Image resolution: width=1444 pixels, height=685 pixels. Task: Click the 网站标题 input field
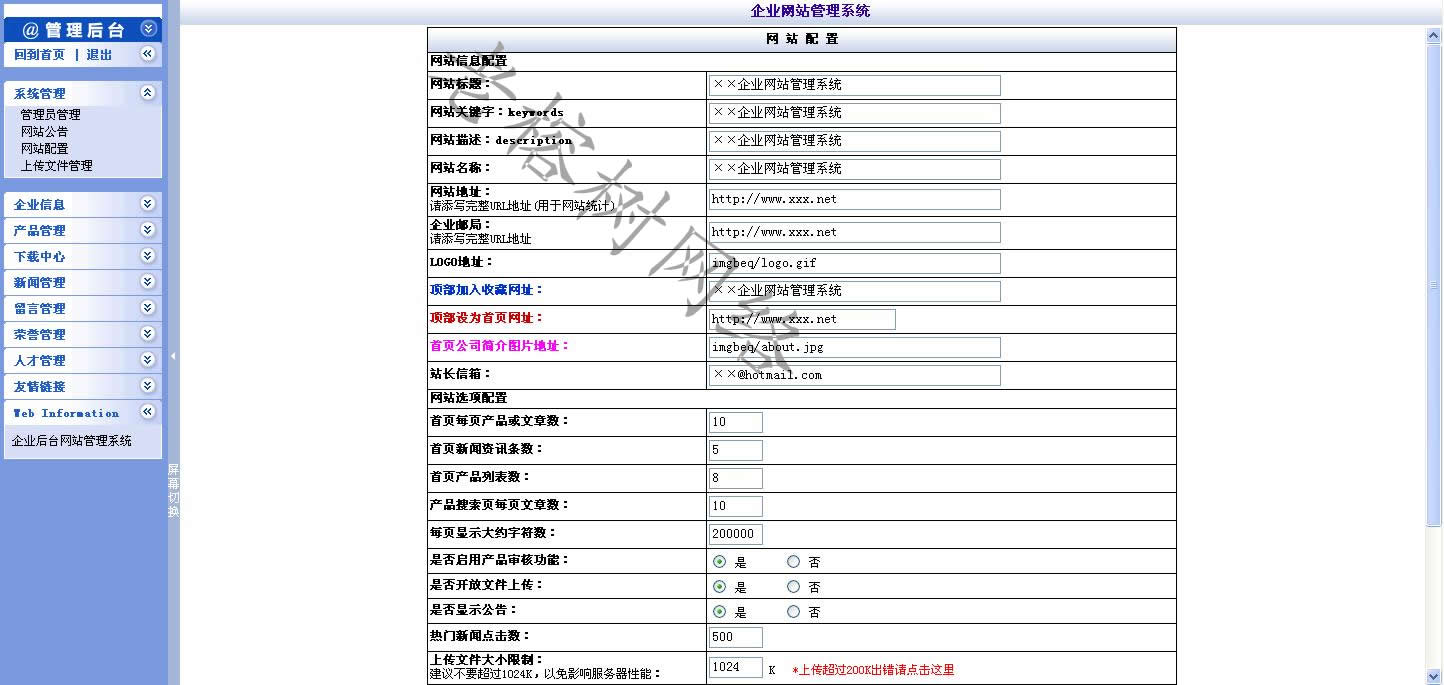click(x=855, y=85)
